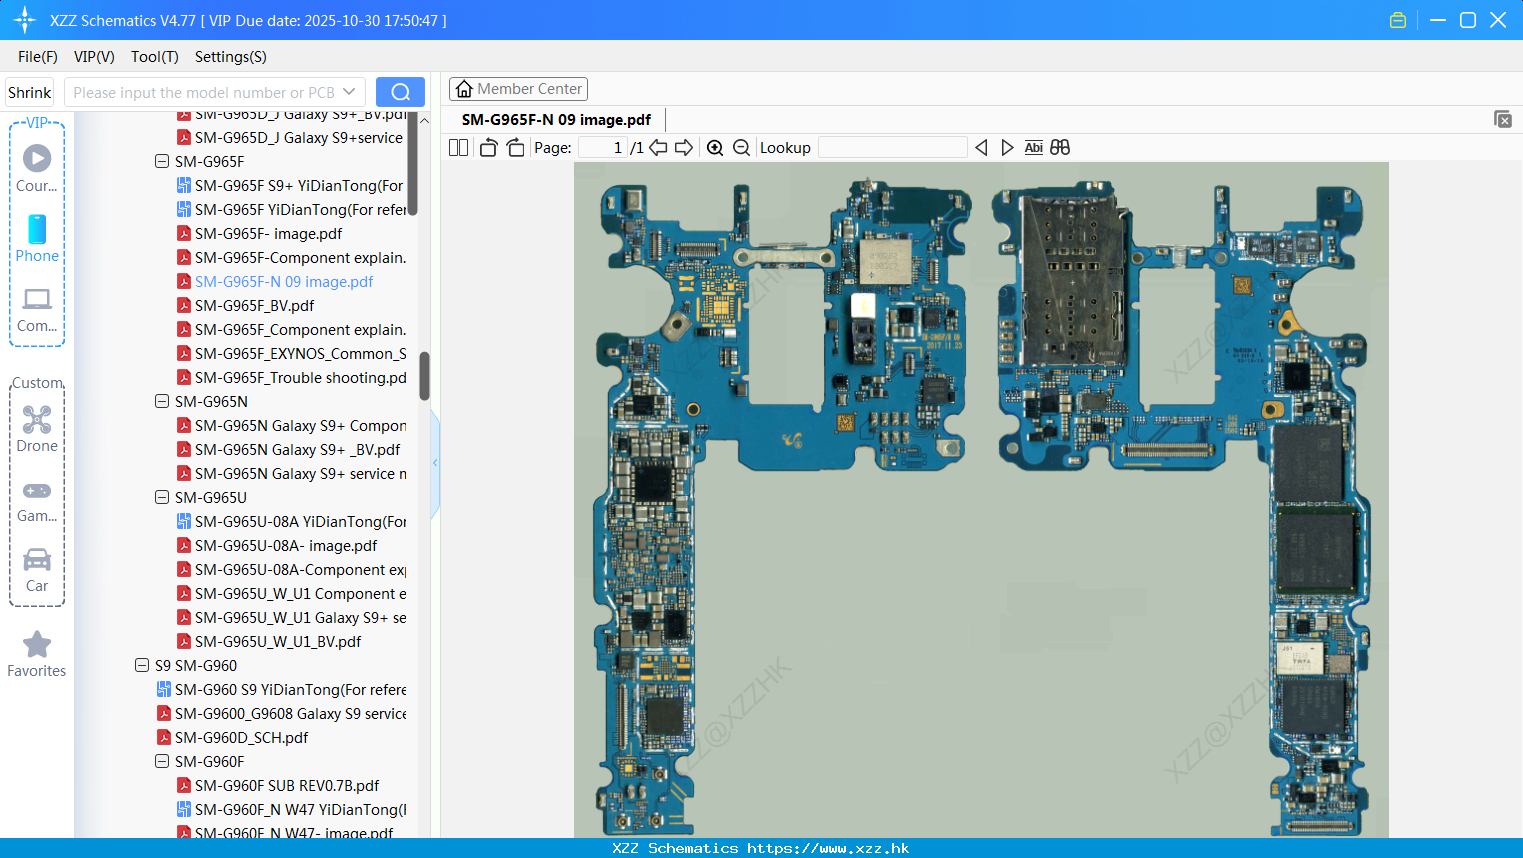Toggle the two-page view icon
This screenshot has height=858, width=1523.
tap(458, 148)
